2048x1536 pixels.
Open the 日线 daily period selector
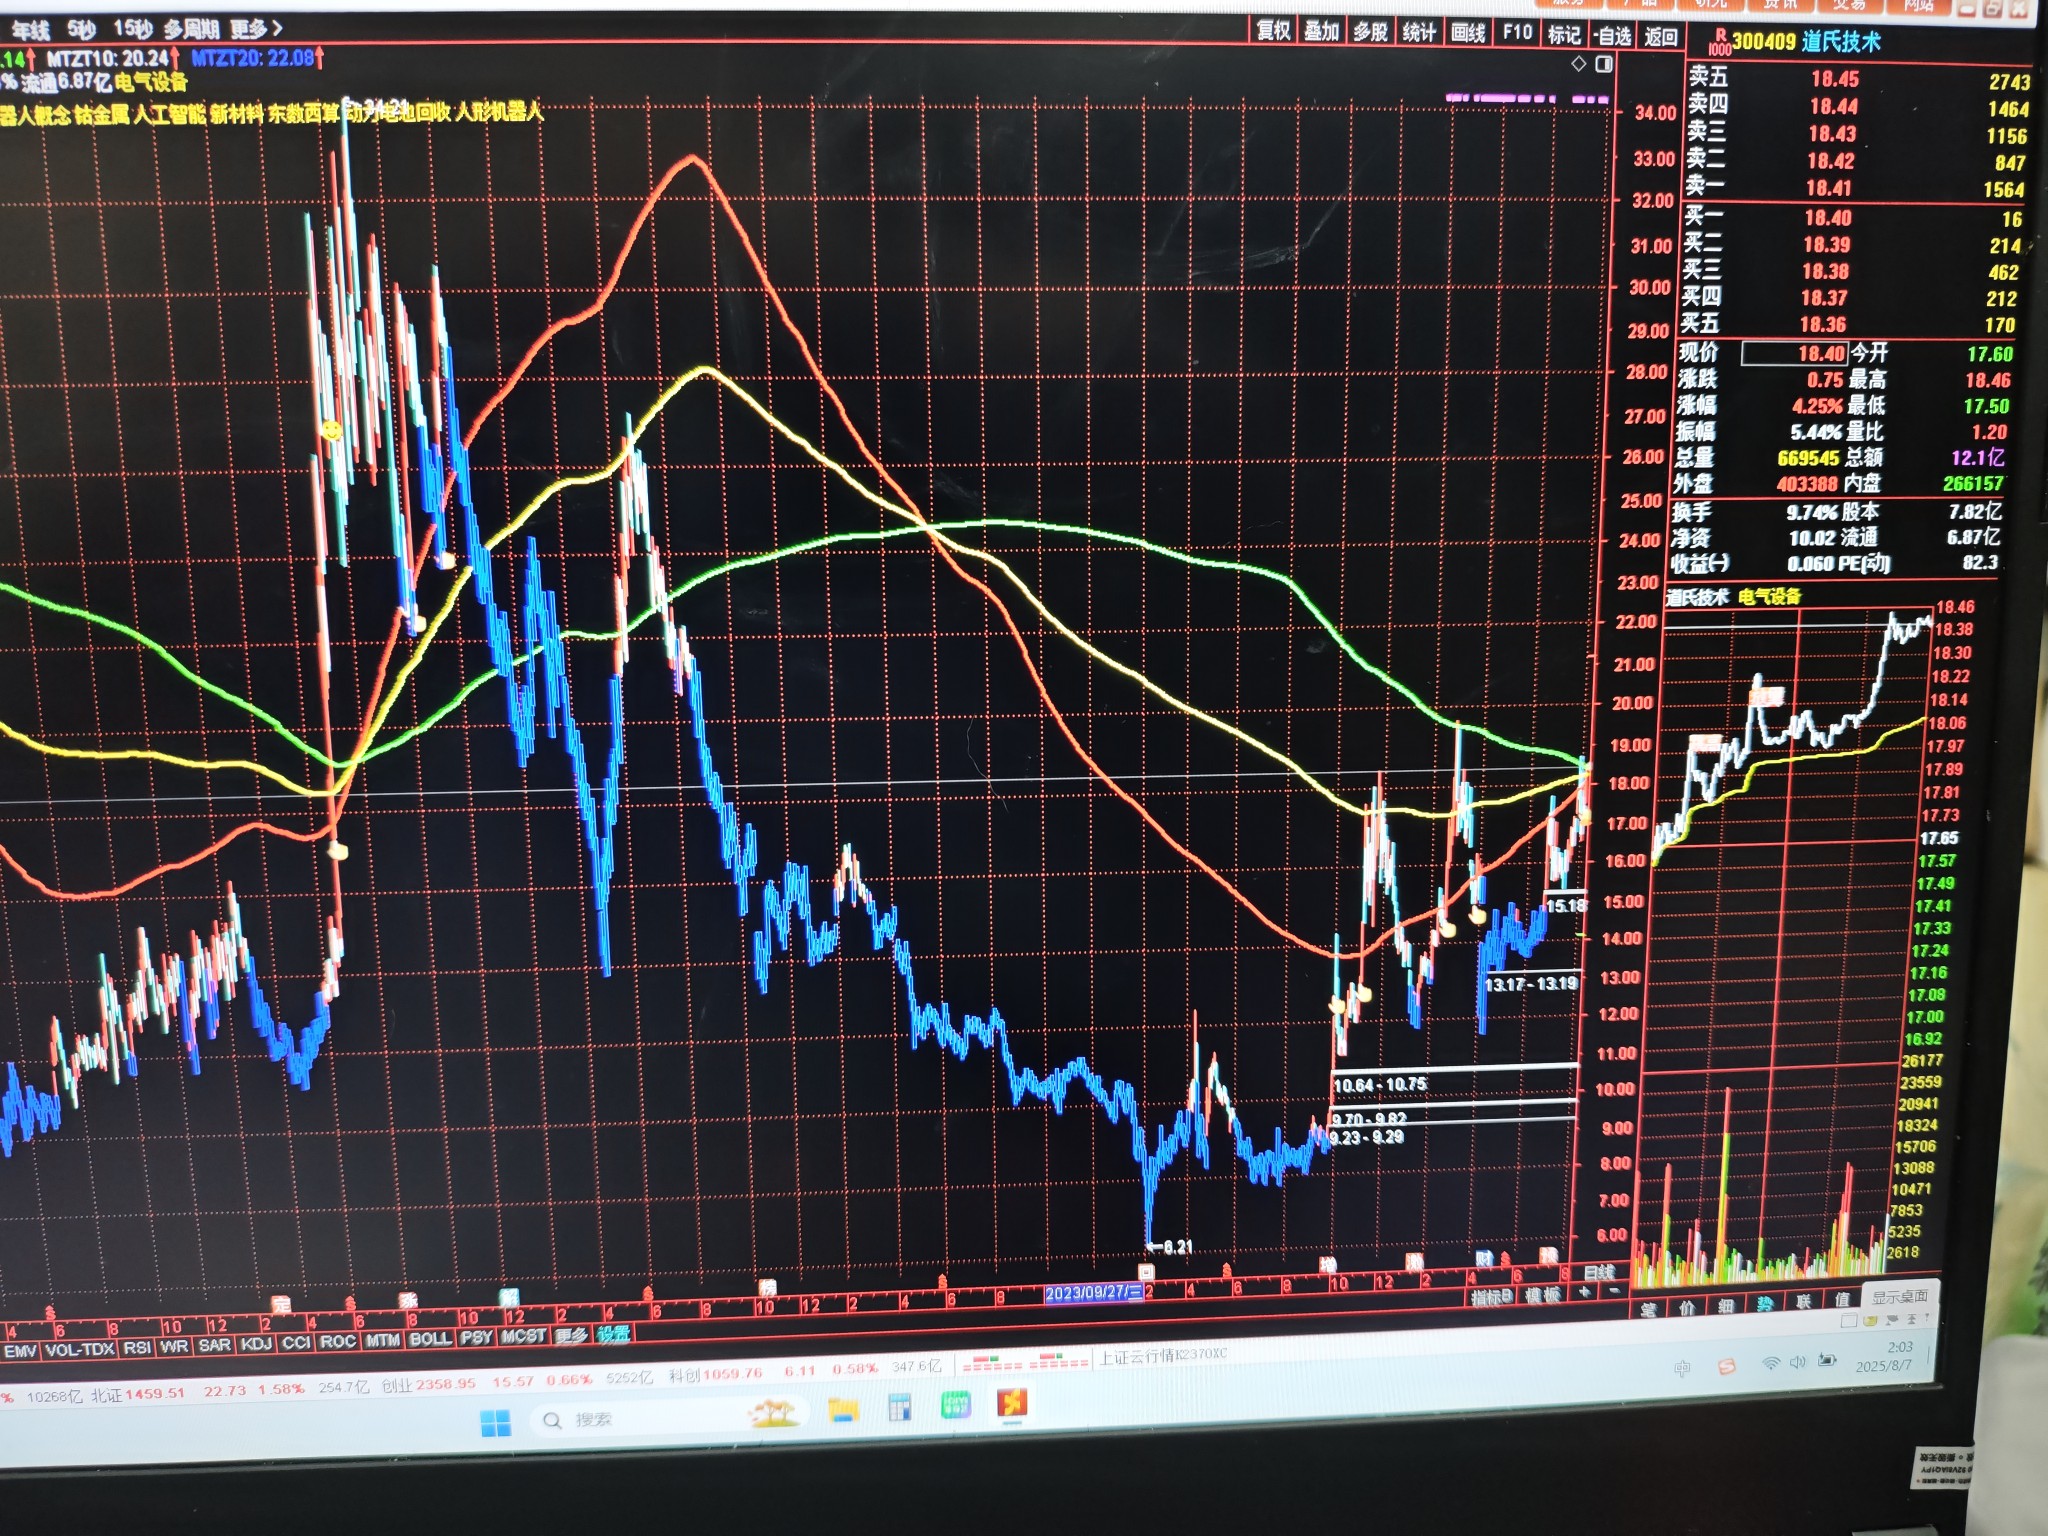[1599, 1272]
